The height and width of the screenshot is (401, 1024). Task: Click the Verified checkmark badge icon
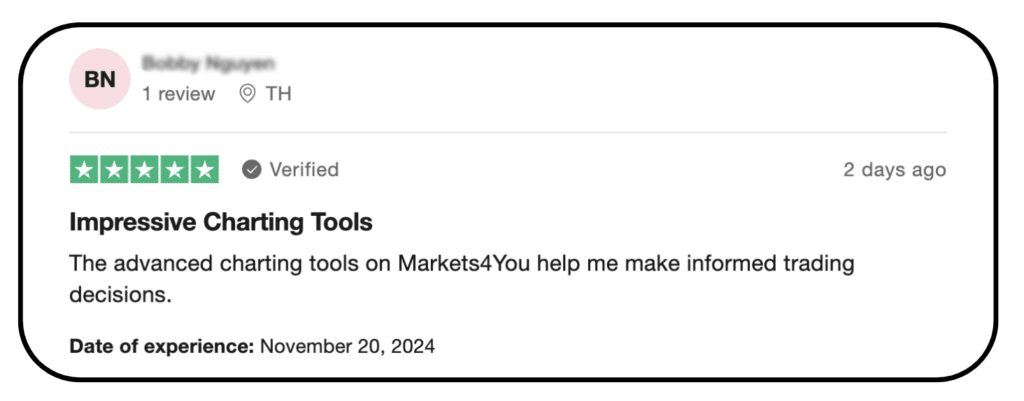point(252,170)
